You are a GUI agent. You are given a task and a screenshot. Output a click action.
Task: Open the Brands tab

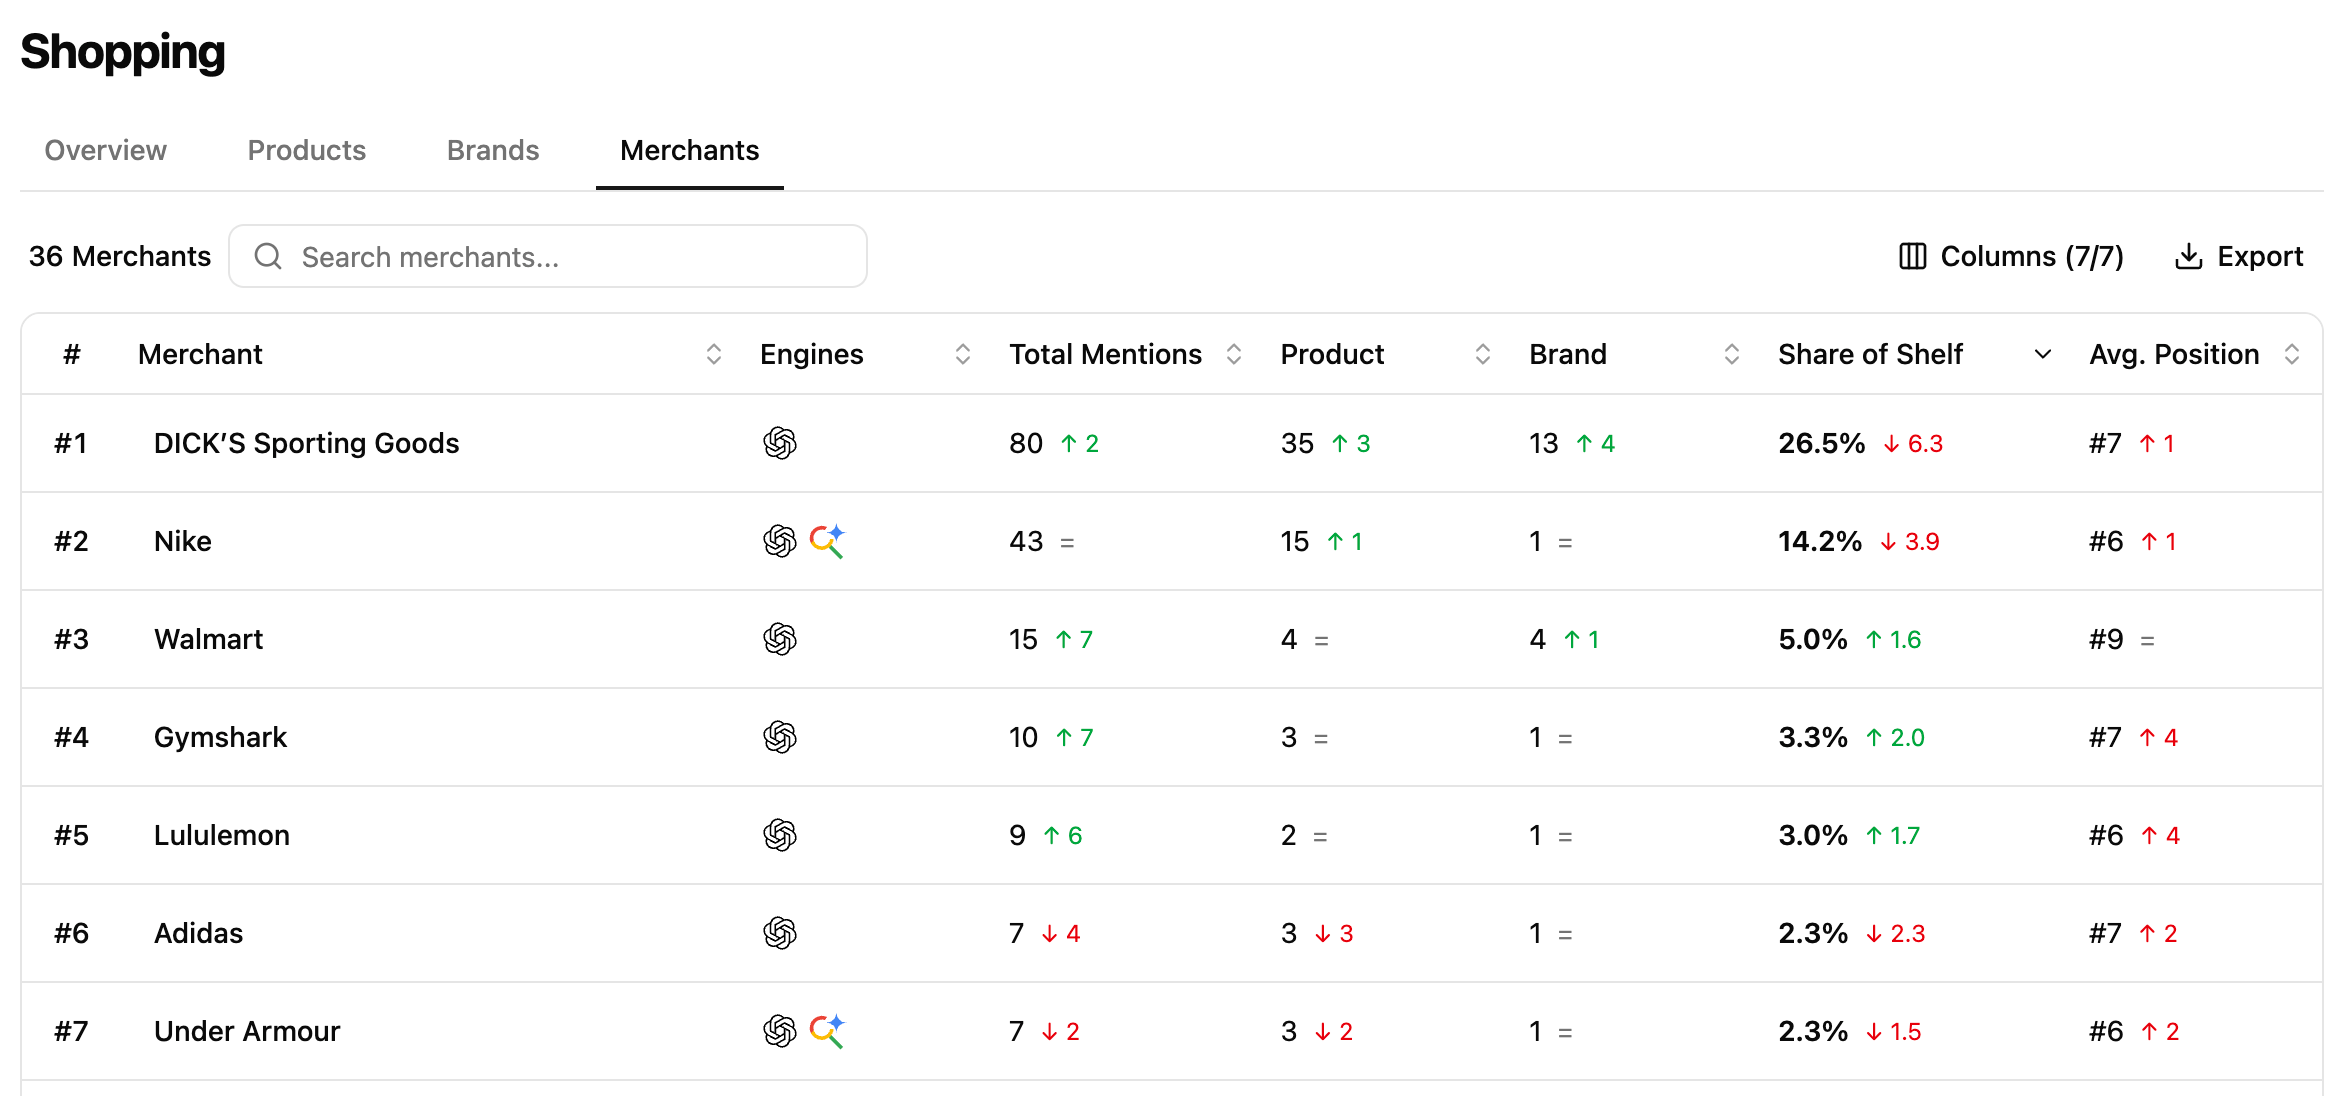493,150
